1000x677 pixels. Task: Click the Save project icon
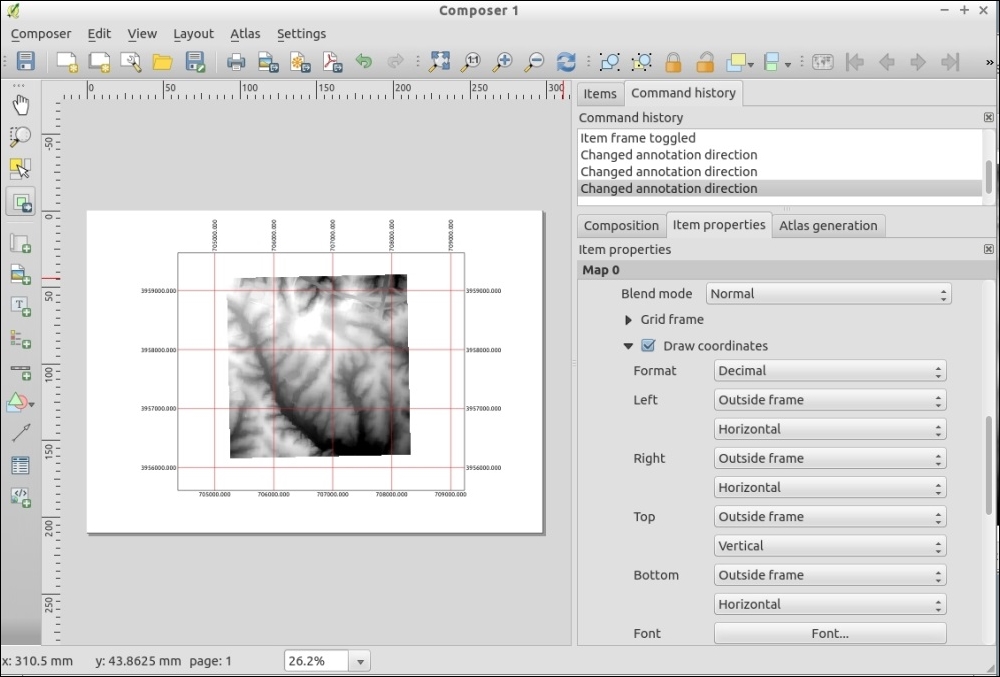[x=26, y=62]
